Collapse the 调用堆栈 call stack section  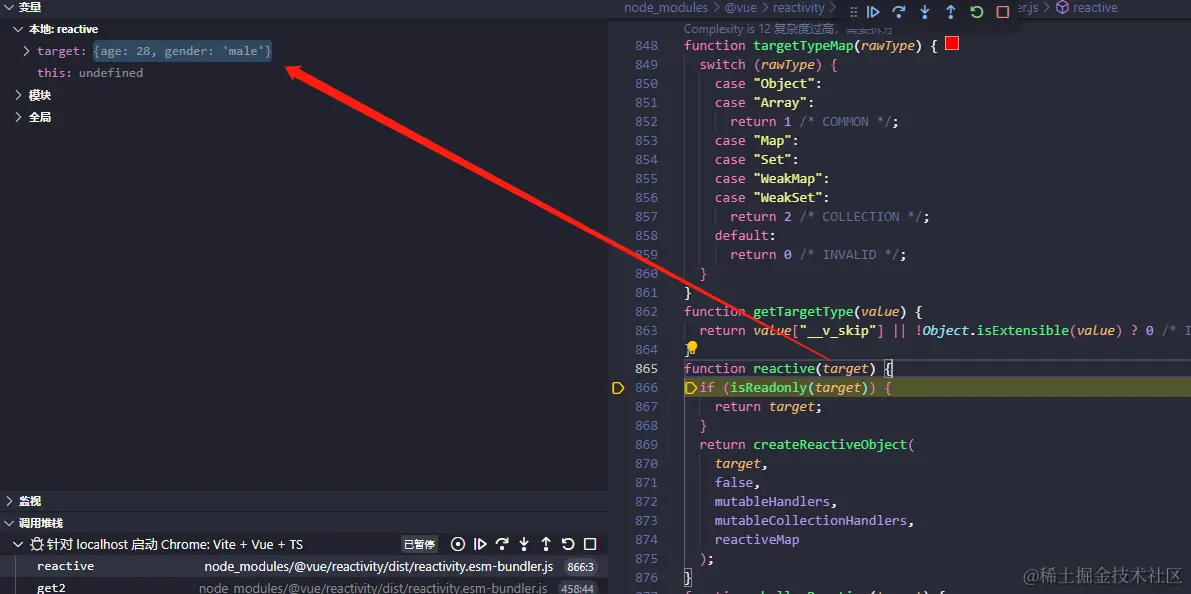pos(8,523)
